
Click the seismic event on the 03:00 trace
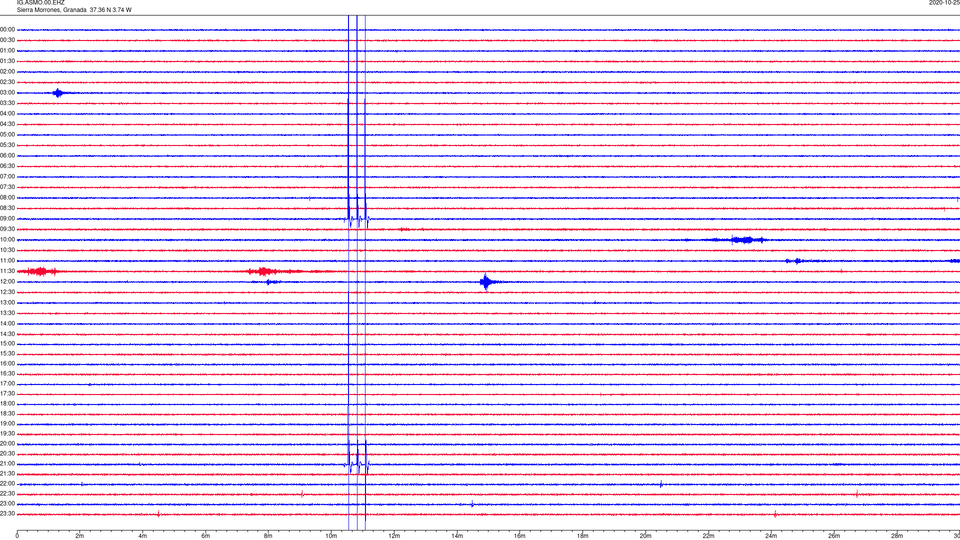(58, 93)
